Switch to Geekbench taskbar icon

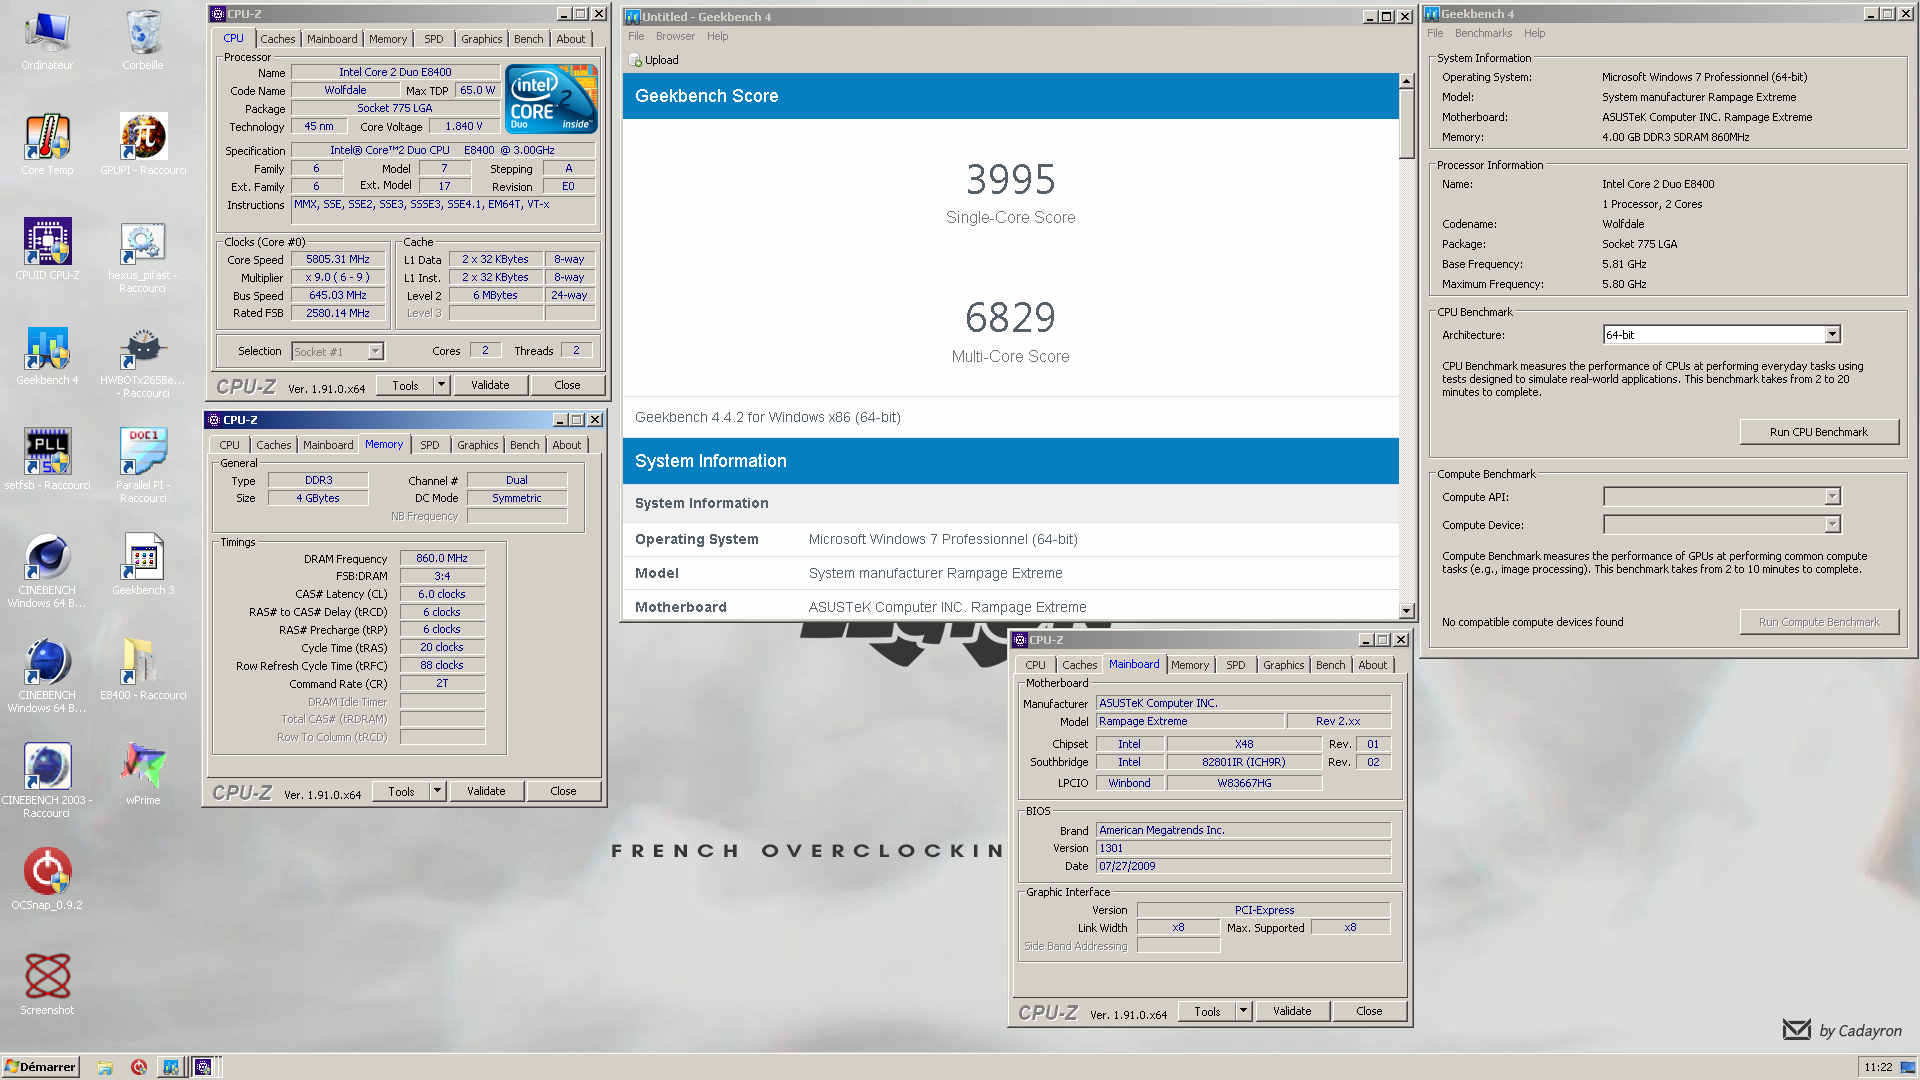pyautogui.click(x=171, y=1067)
